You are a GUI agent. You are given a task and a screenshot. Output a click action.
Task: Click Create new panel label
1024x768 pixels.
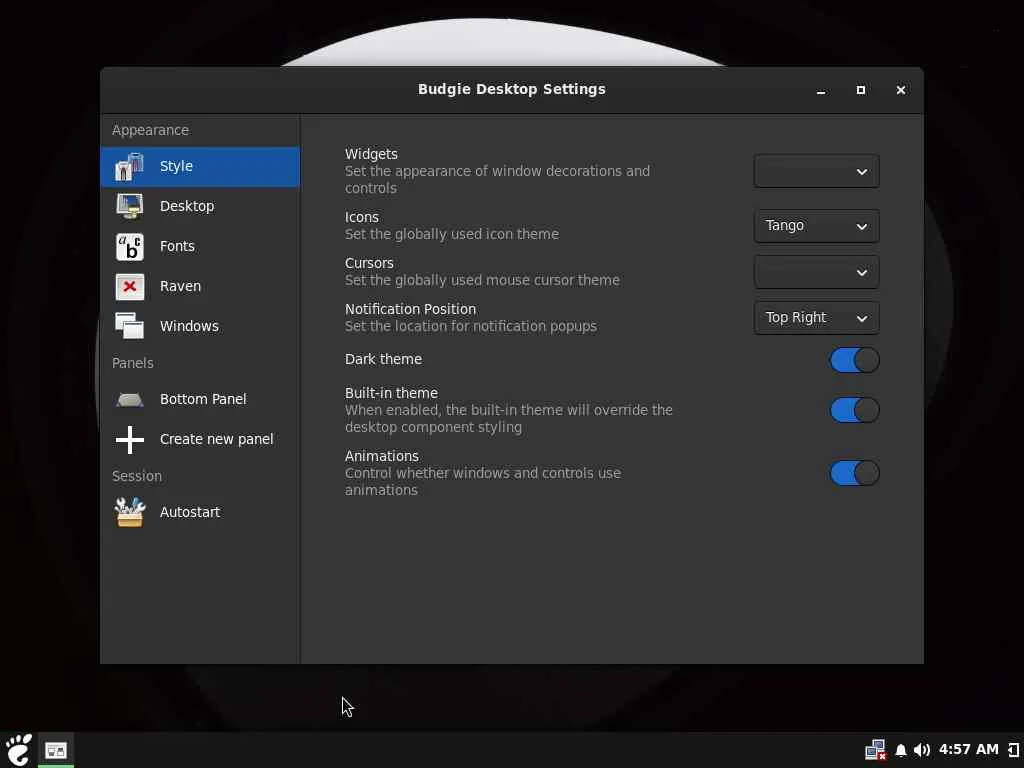coord(216,439)
